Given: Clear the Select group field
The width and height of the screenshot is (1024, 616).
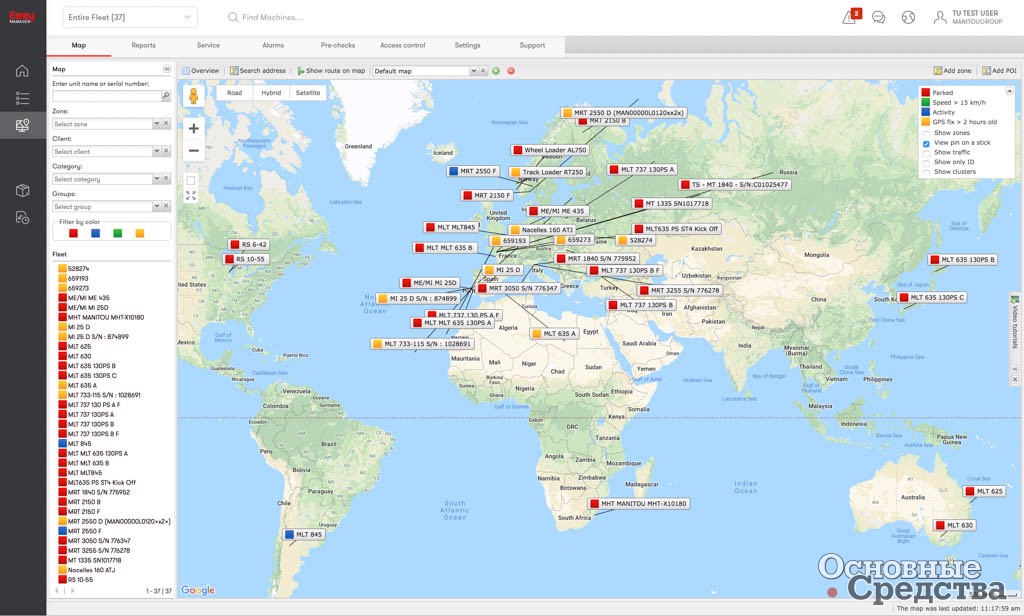Looking at the screenshot, I should click(166, 206).
